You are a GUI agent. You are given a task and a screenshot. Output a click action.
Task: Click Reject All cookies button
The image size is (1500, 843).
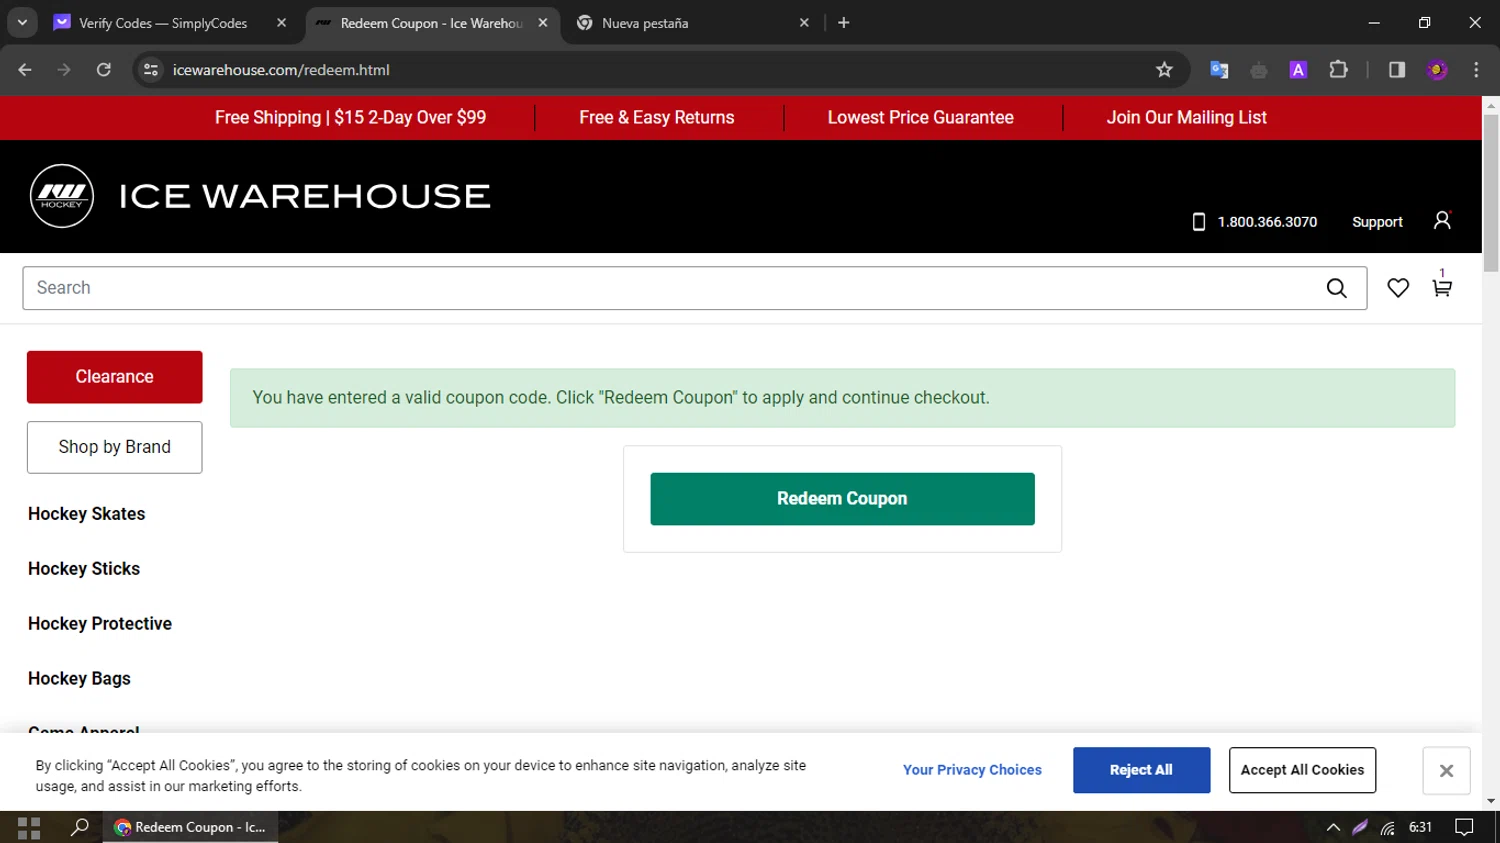(1141, 770)
